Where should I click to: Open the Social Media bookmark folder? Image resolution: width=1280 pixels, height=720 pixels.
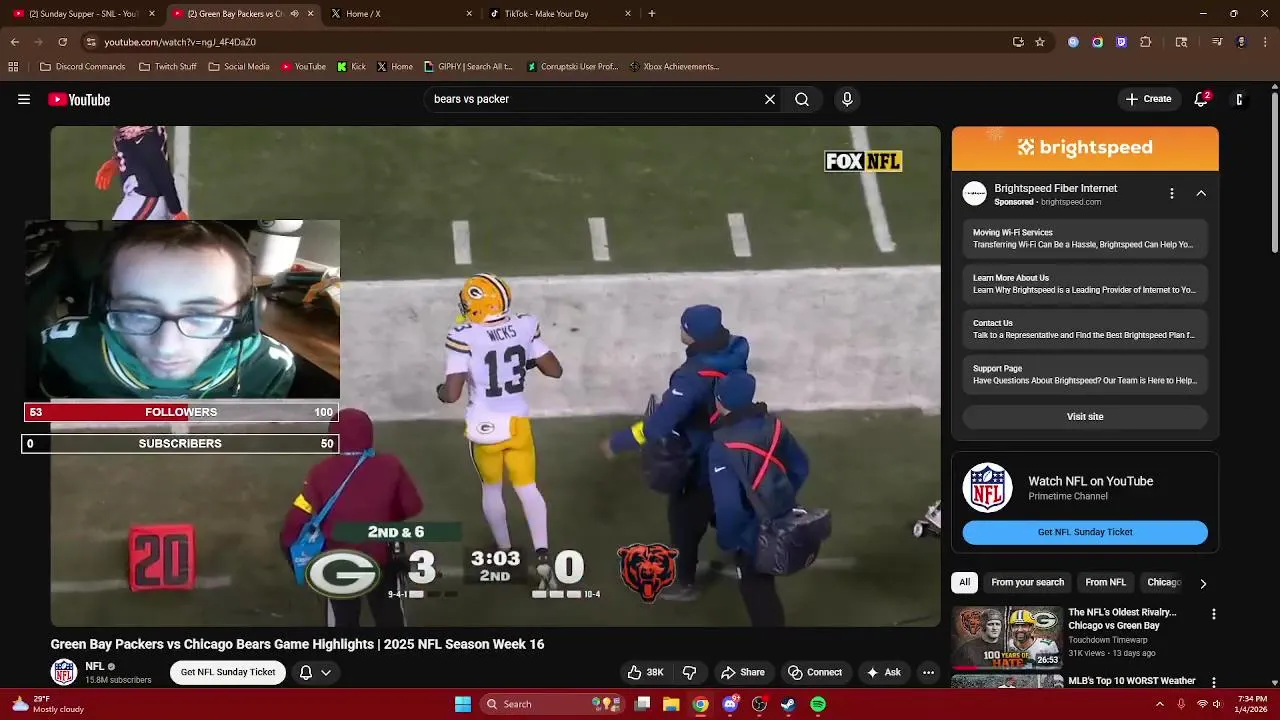[239, 67]
